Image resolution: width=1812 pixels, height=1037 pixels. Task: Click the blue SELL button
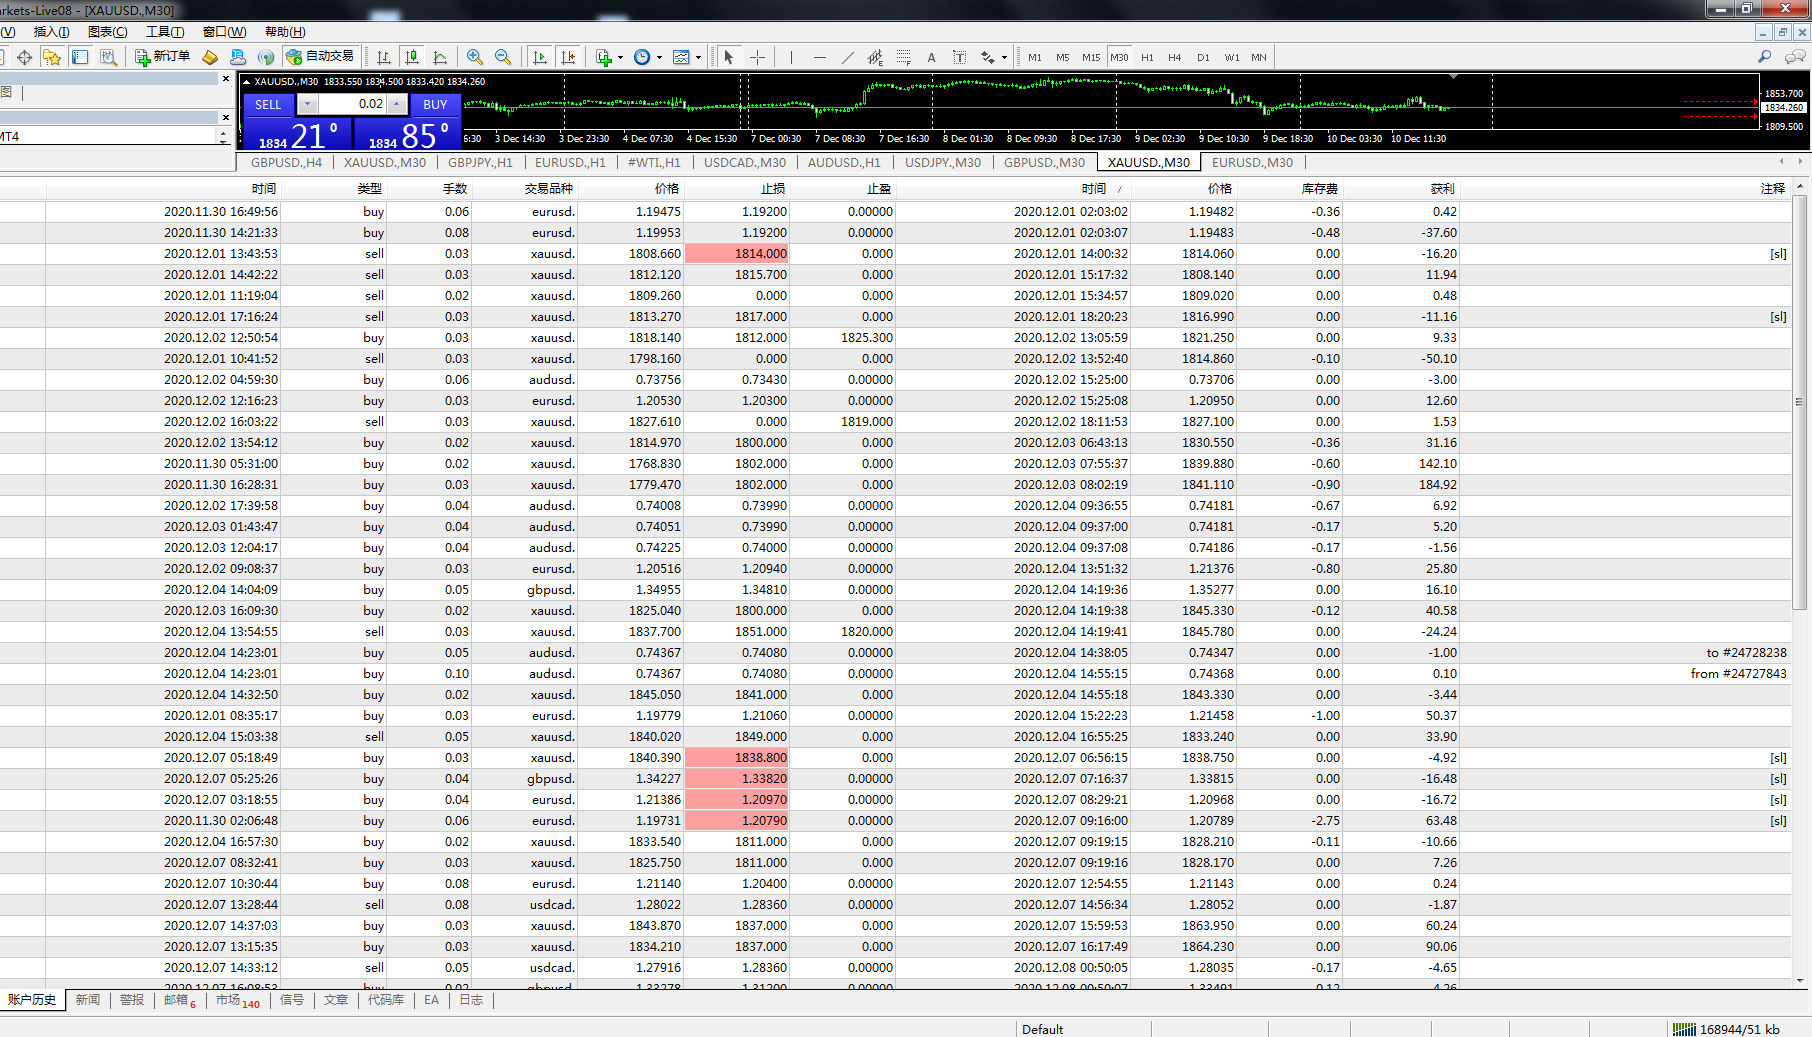pos(268,104)
